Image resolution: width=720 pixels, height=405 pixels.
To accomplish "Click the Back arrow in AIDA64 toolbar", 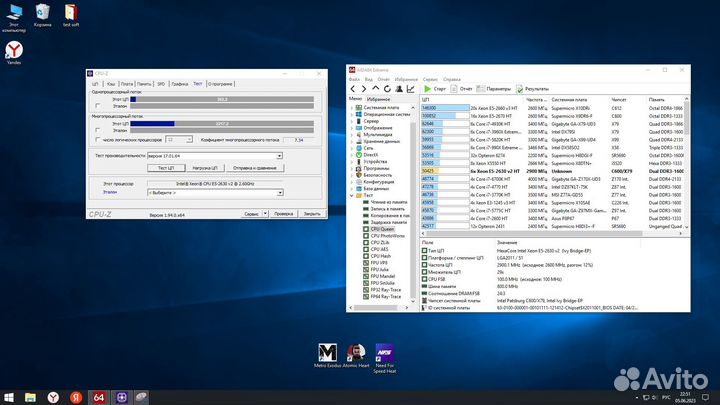I will click(353, 89).
